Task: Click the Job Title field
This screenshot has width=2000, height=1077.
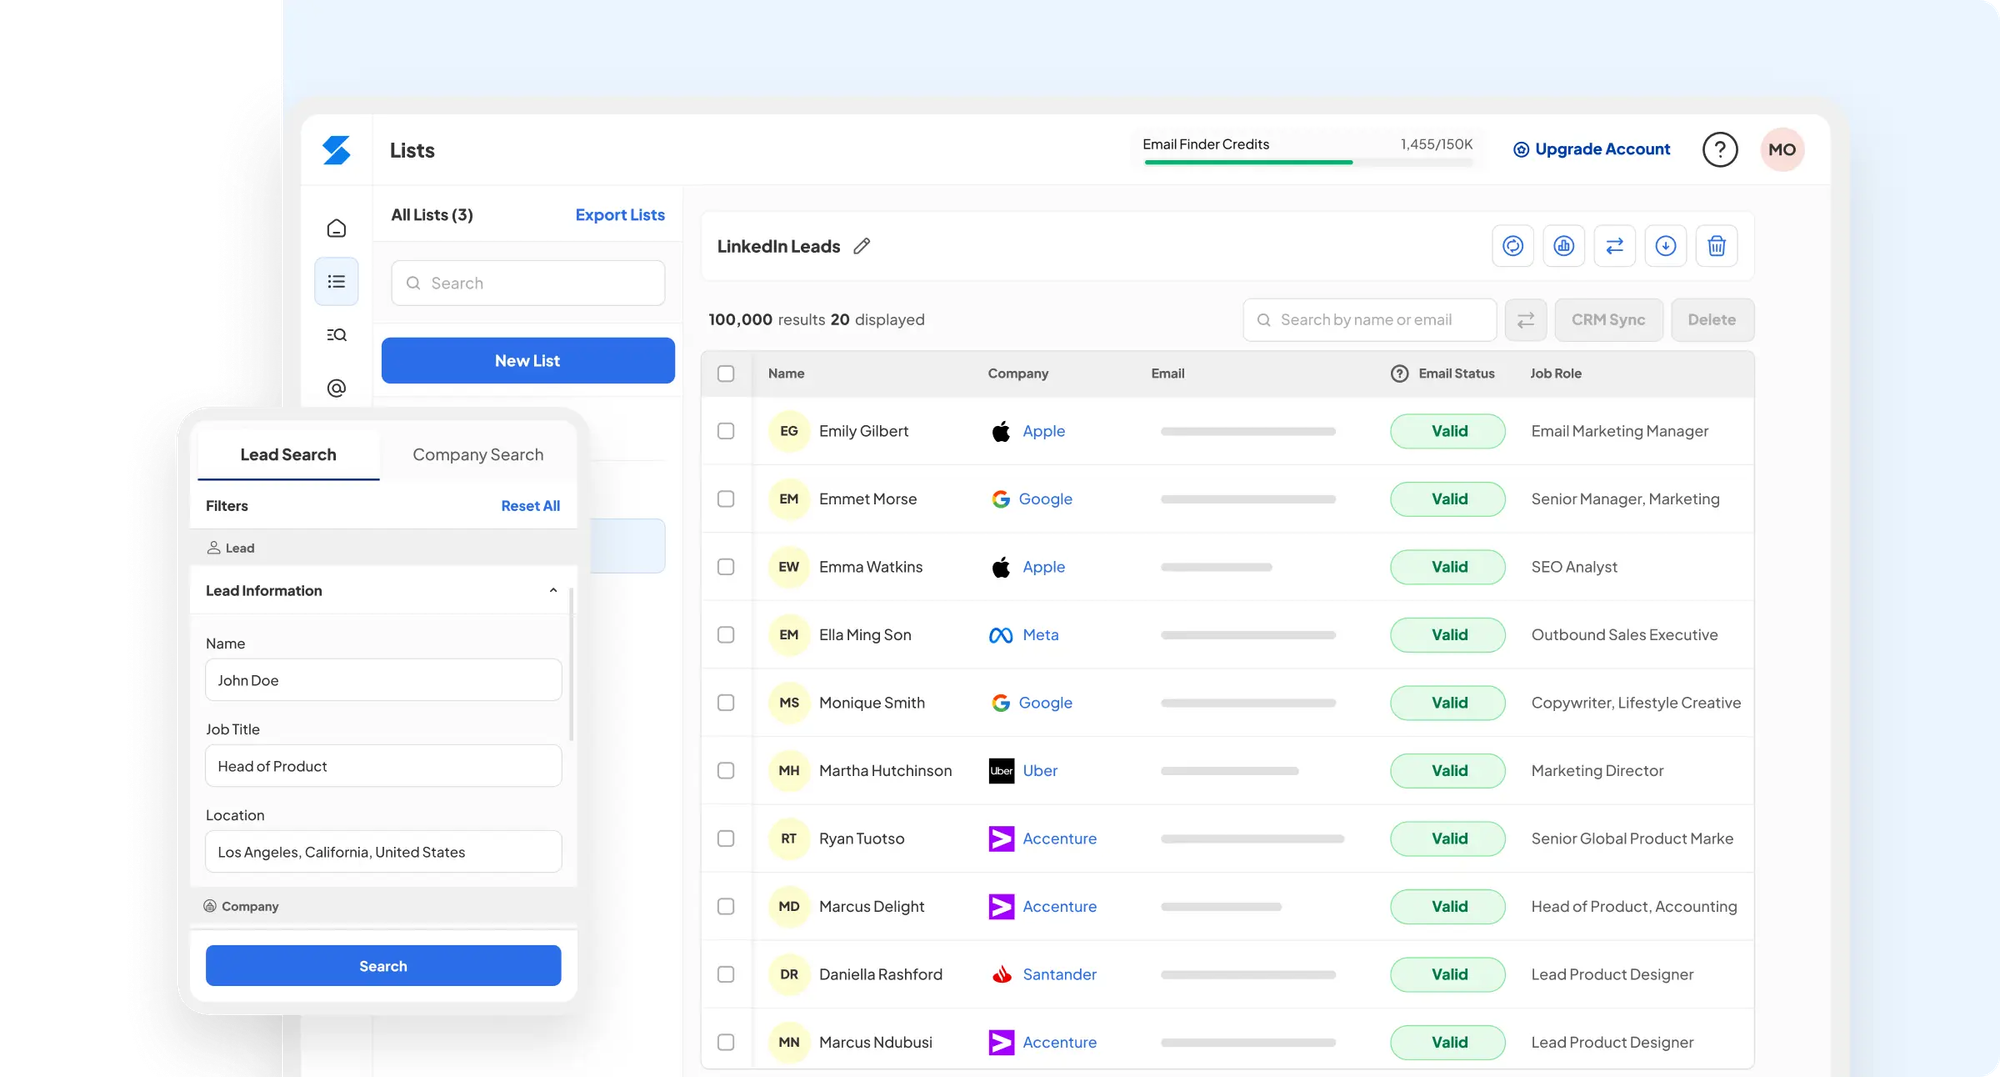Action: click(x=383, y=766)
